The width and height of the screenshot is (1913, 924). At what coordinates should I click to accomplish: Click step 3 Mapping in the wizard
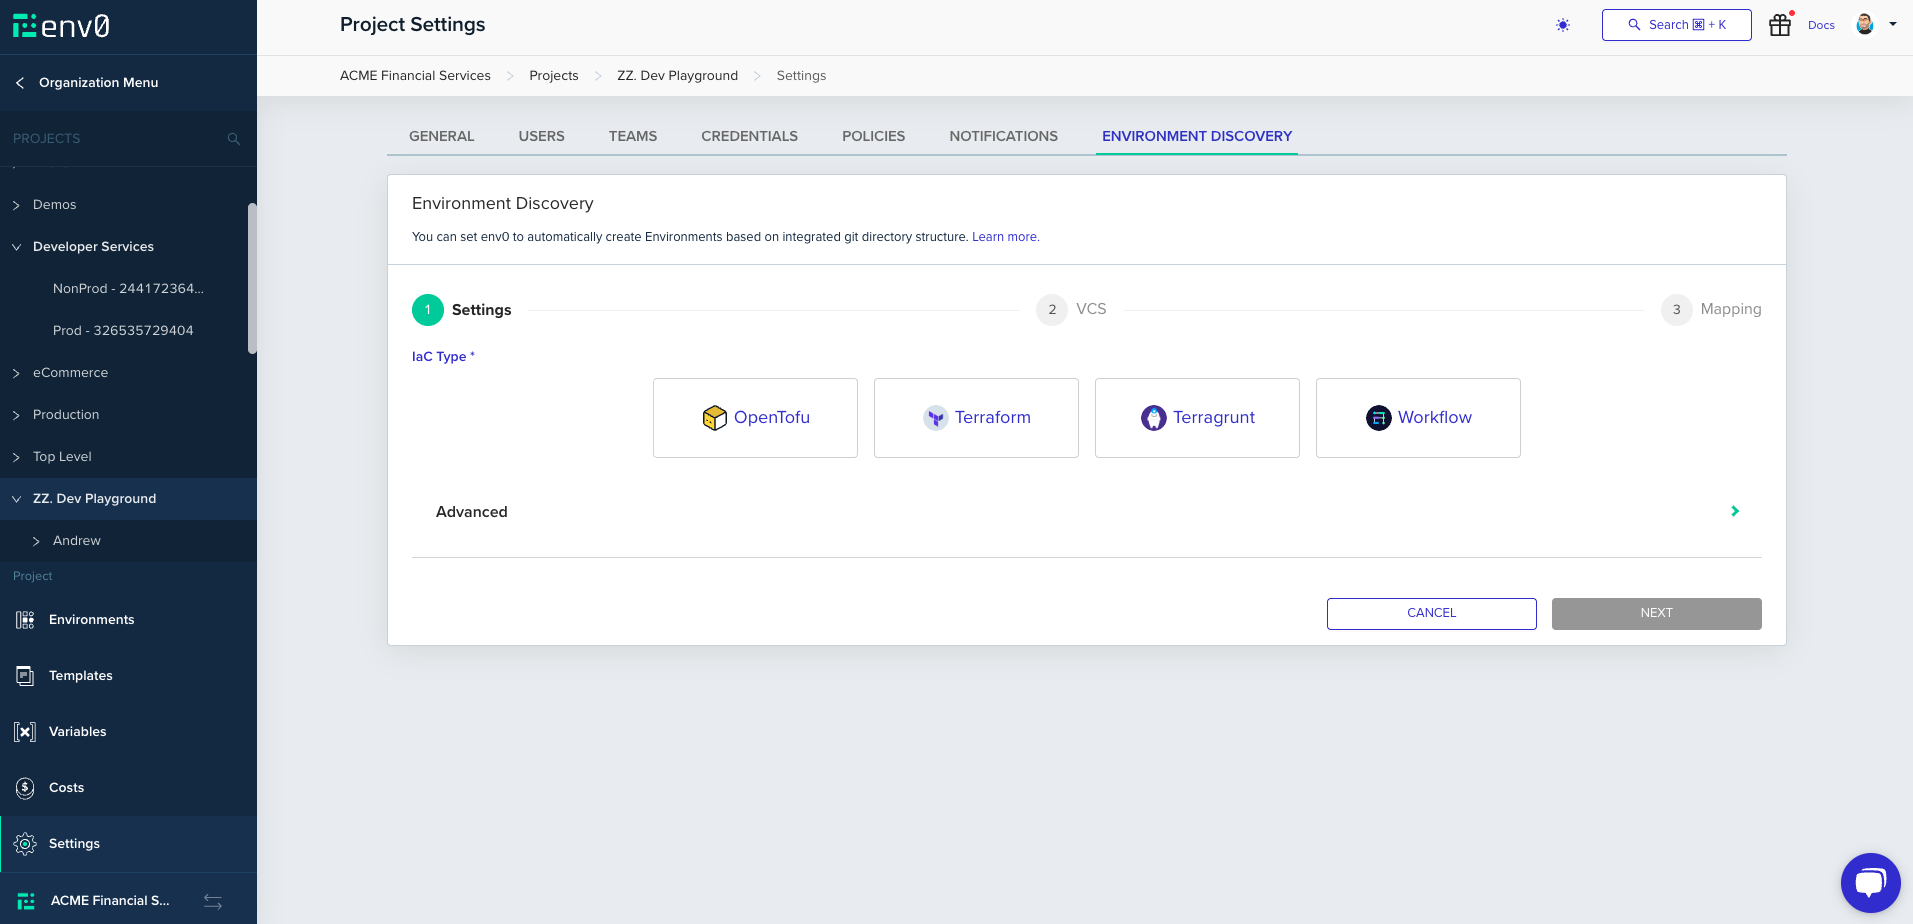[1711, 310]
